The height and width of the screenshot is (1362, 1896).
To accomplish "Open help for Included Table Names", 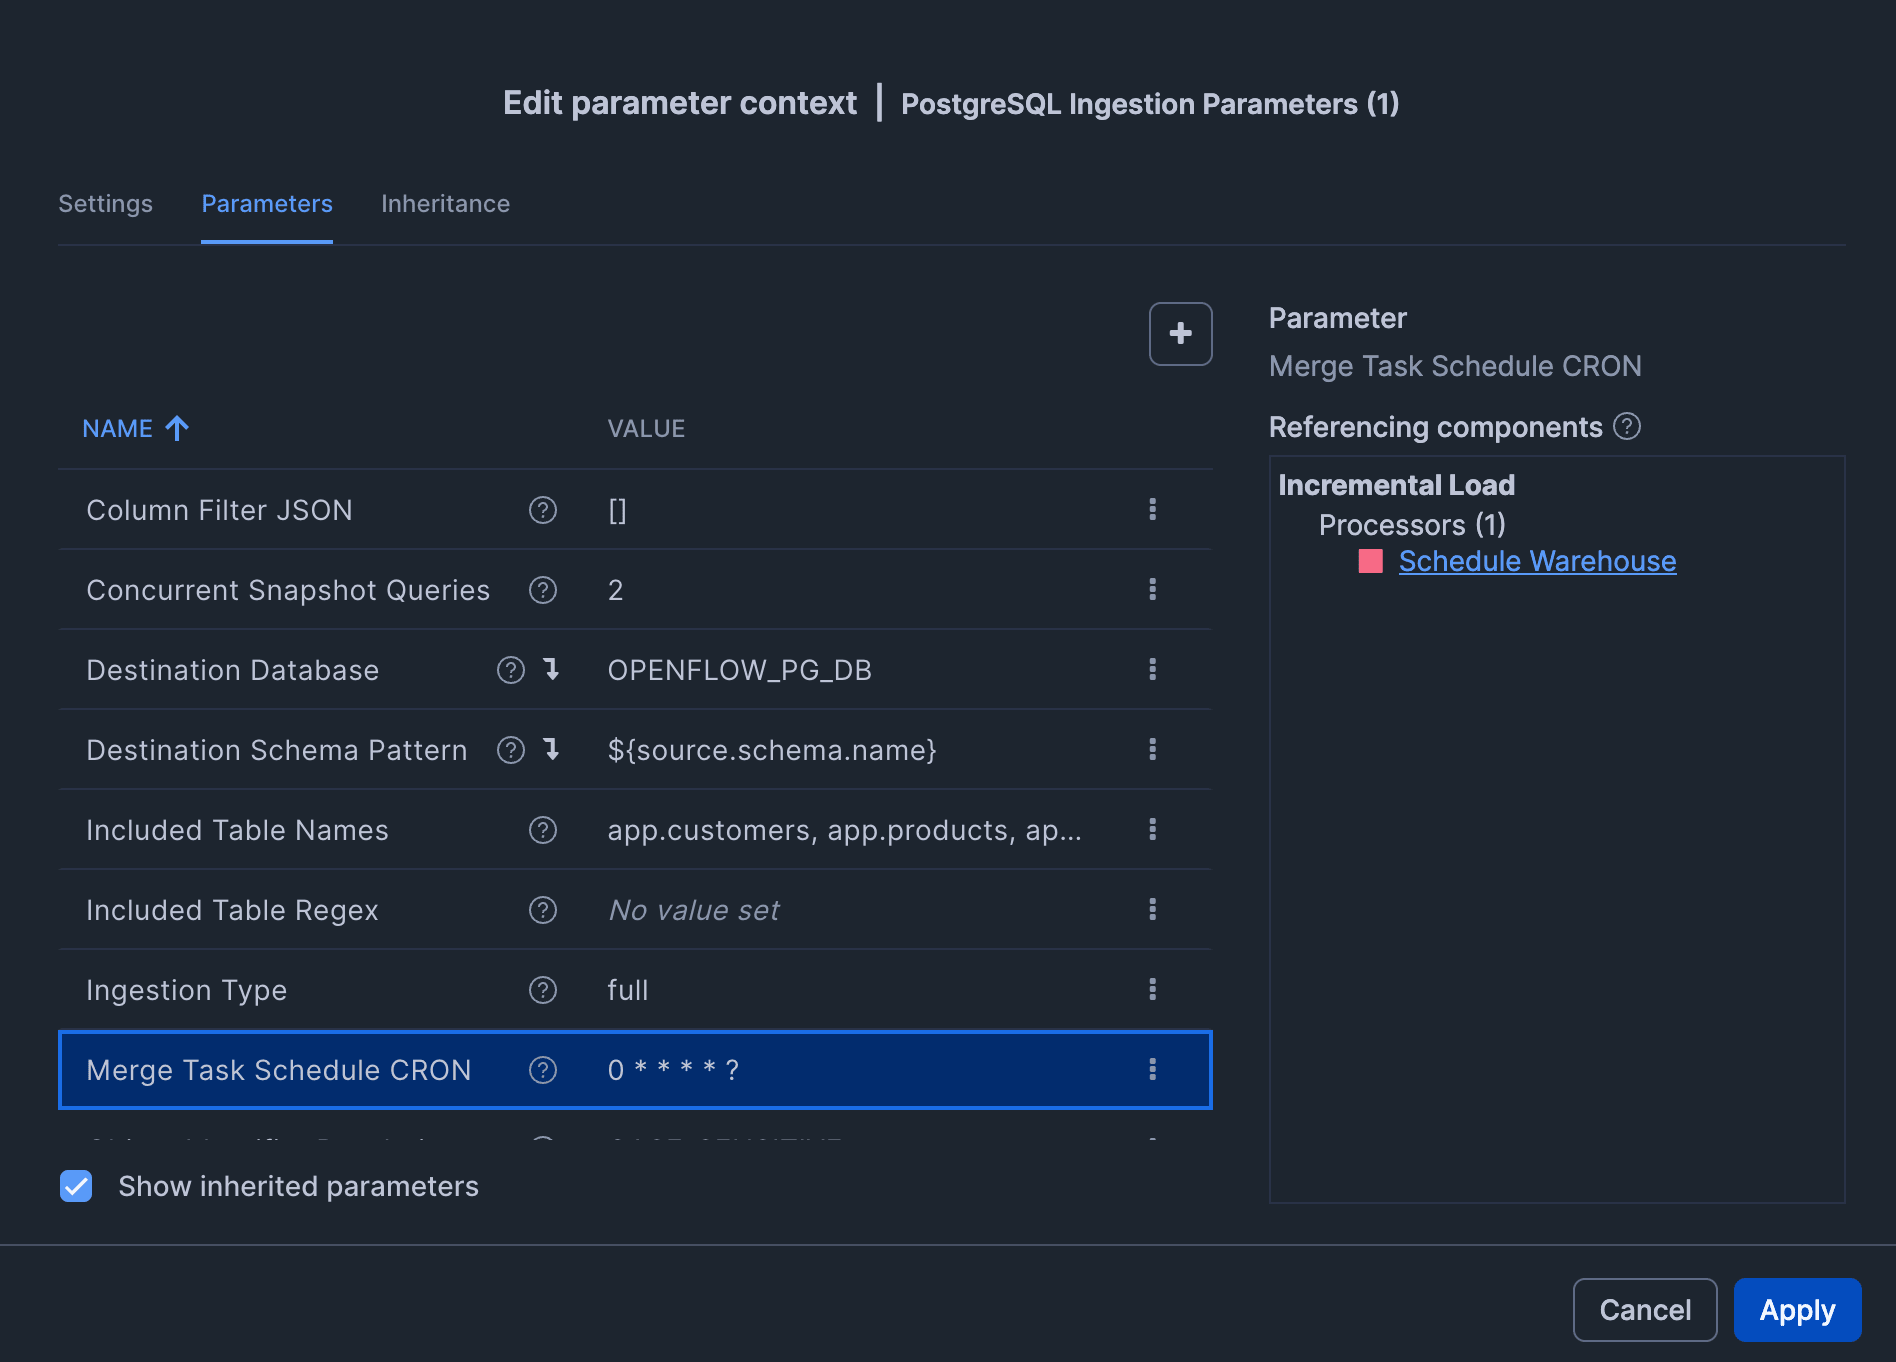I will coord(543,830).
